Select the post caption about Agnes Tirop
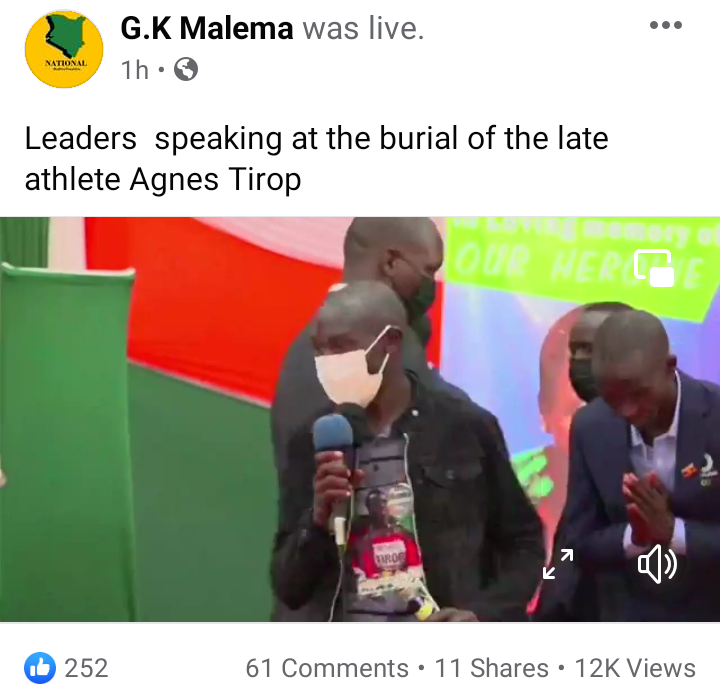Screen dimensions: 720x699 (x=316, y=158)
